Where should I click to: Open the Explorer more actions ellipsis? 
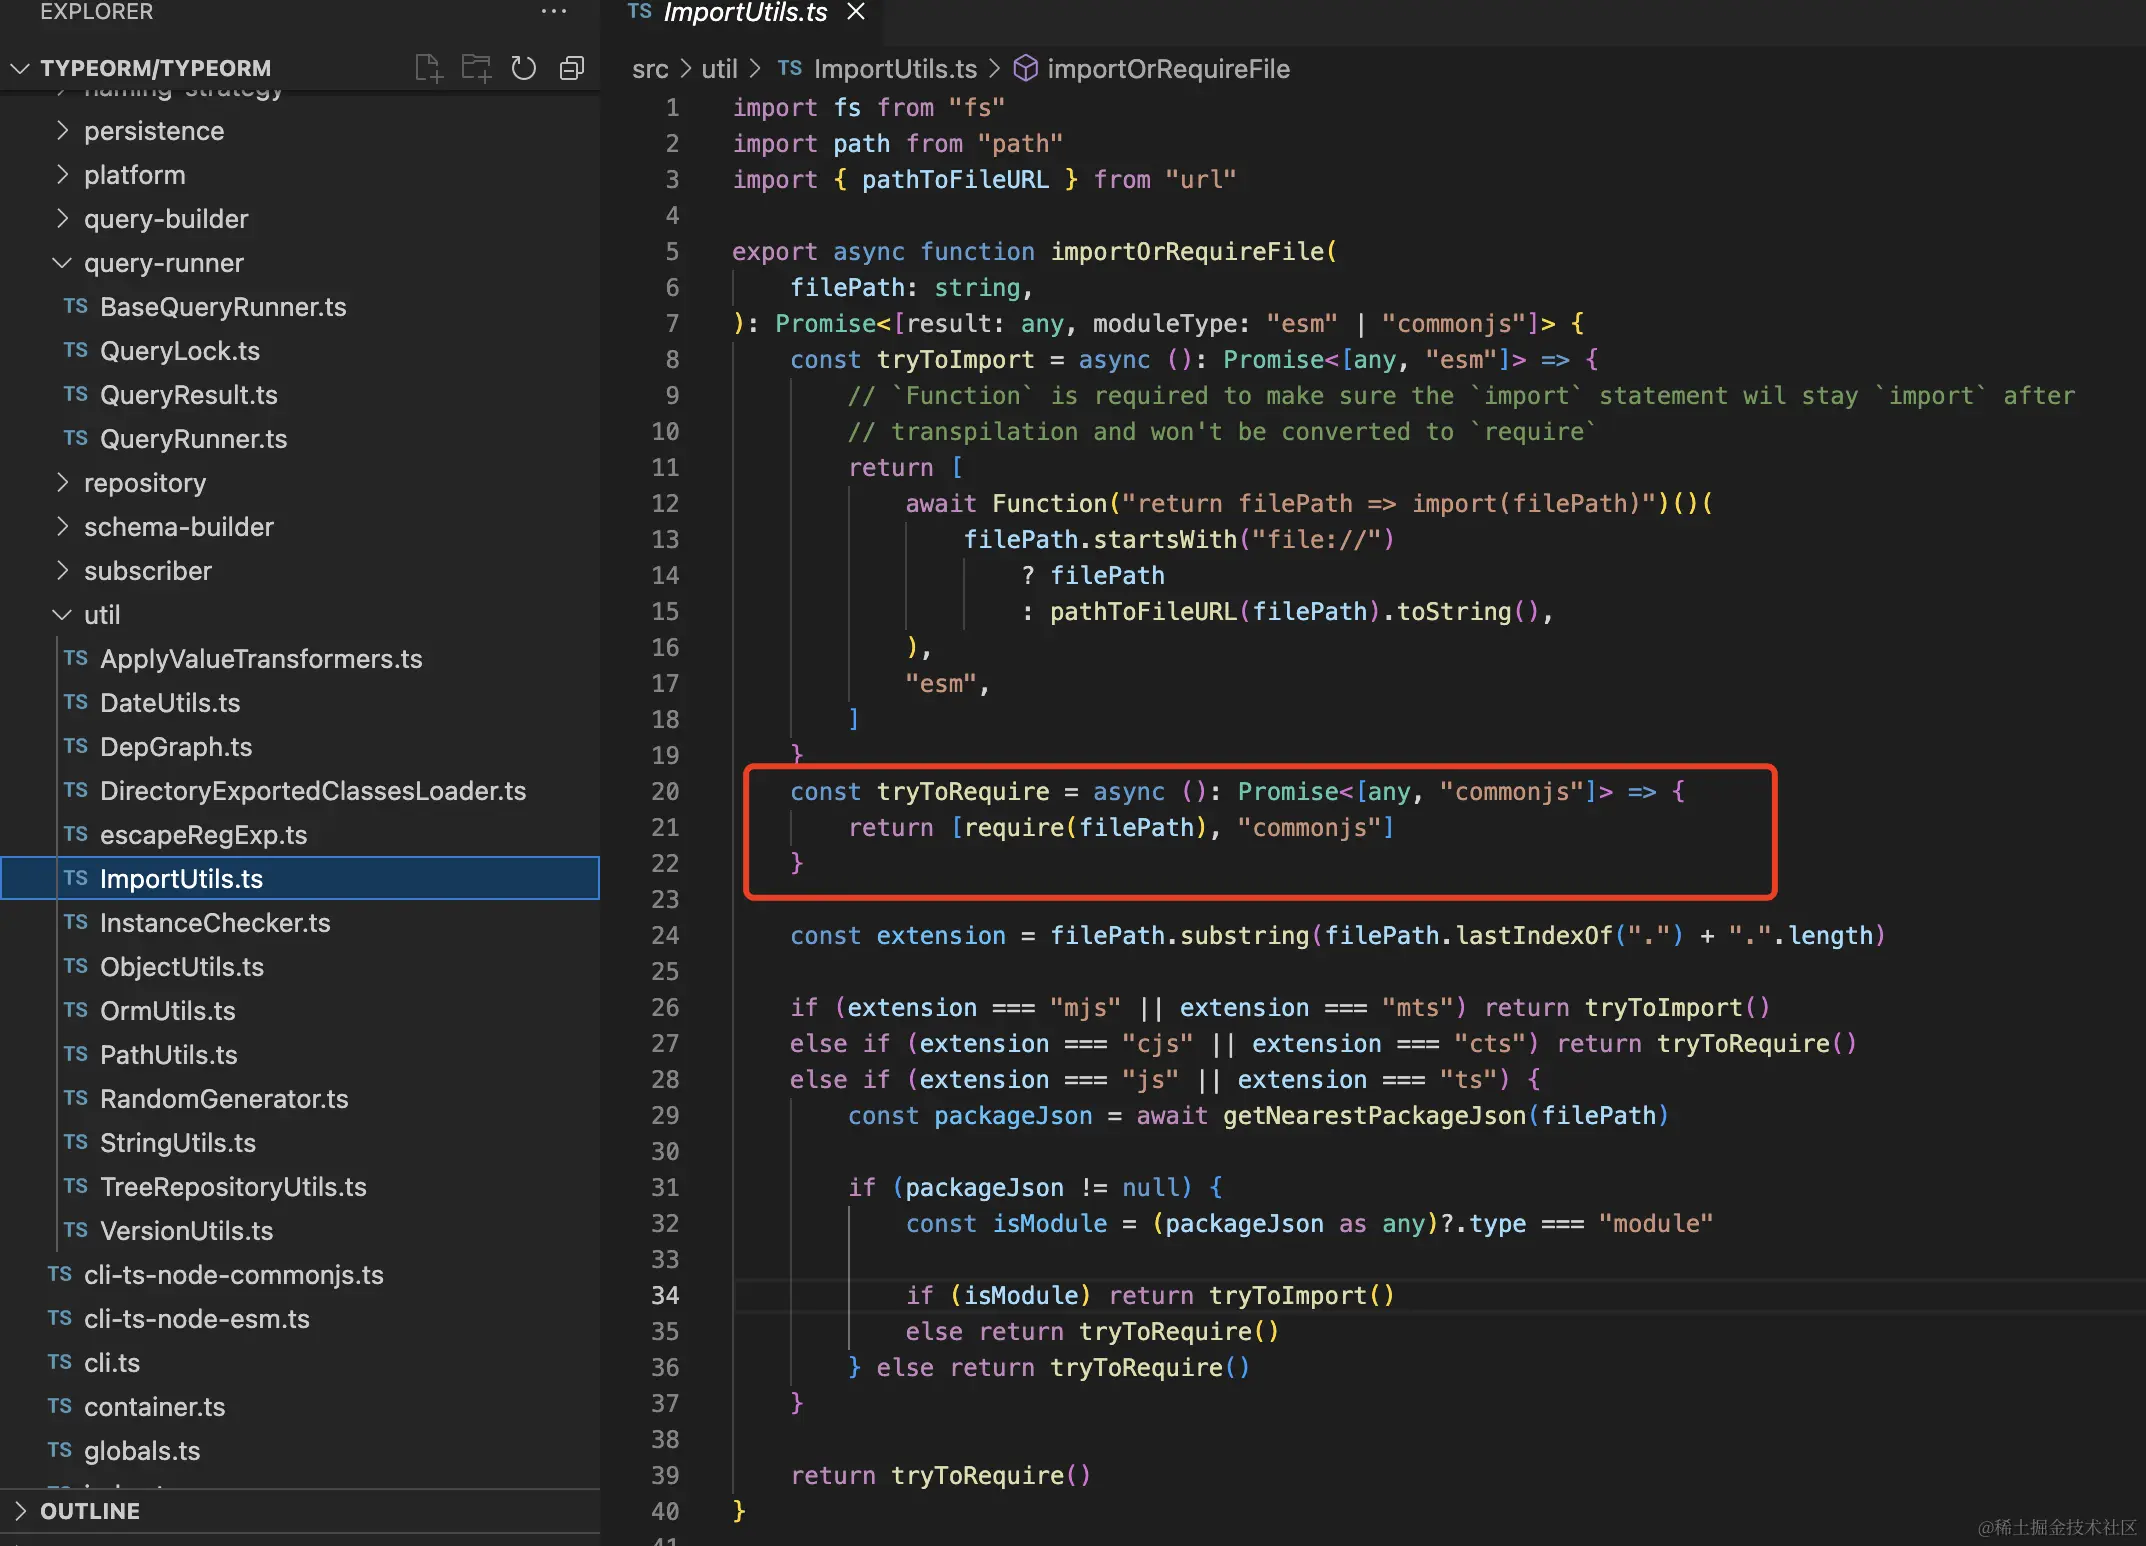pyautogui.click(x=553, y=12)
